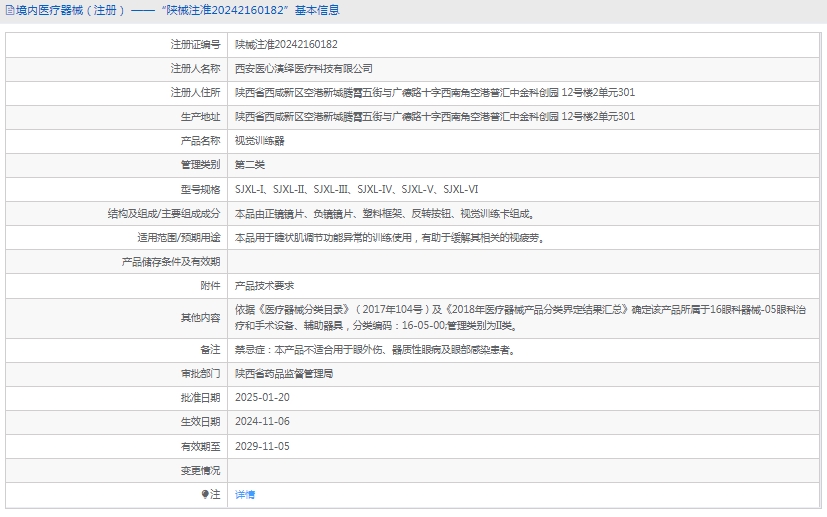Click the model specification SJXL-I list
The image size is (827, 517).
pyautogui.click(x=356, y=189)
